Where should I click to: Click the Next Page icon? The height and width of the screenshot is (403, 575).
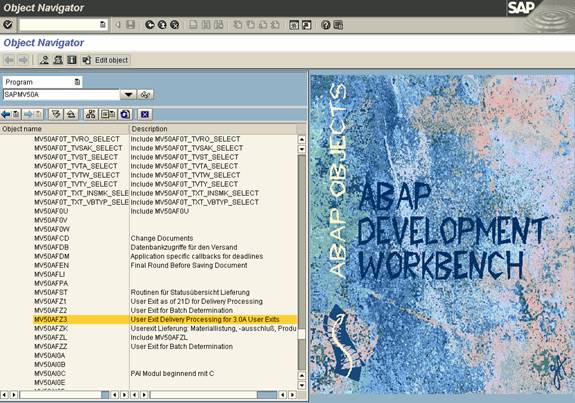pos(263,25)
